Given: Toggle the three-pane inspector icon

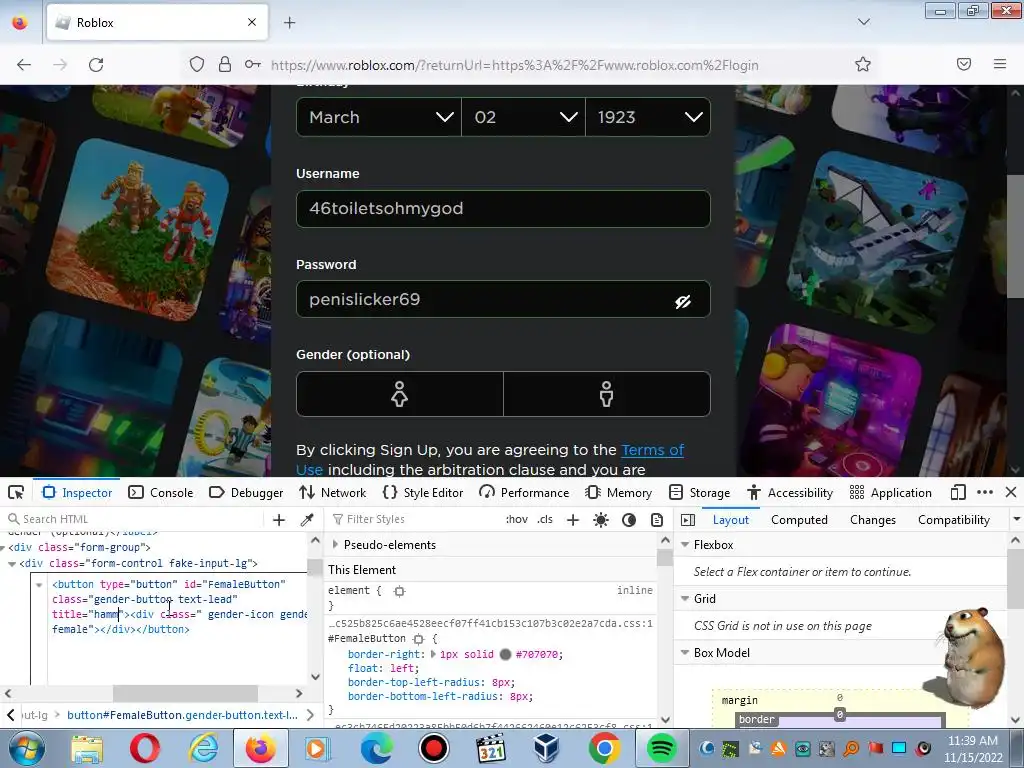Looking at the screenshot, I should tap(688, 519).
